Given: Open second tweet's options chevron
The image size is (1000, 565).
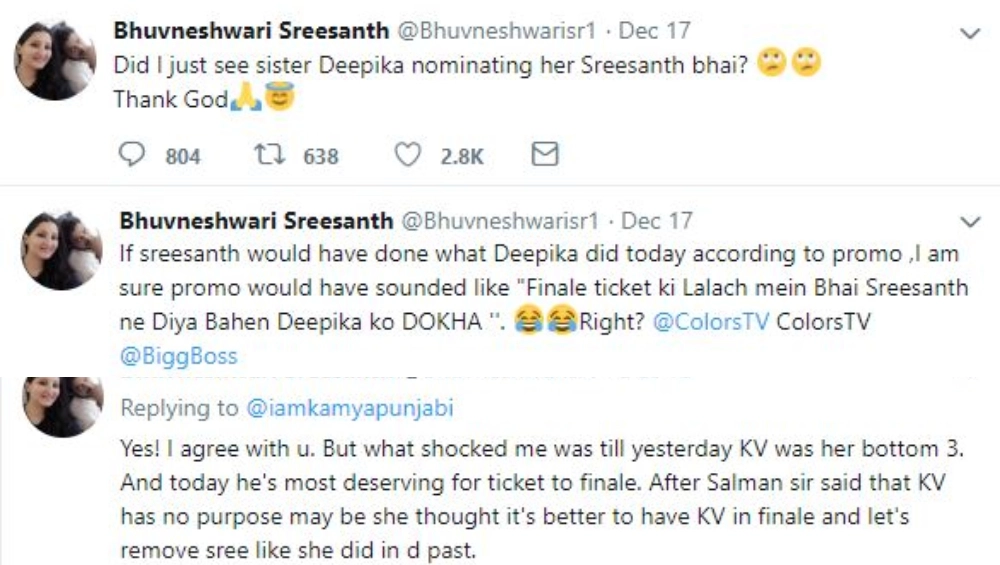Looking at the screenshot, I should 969,220.
